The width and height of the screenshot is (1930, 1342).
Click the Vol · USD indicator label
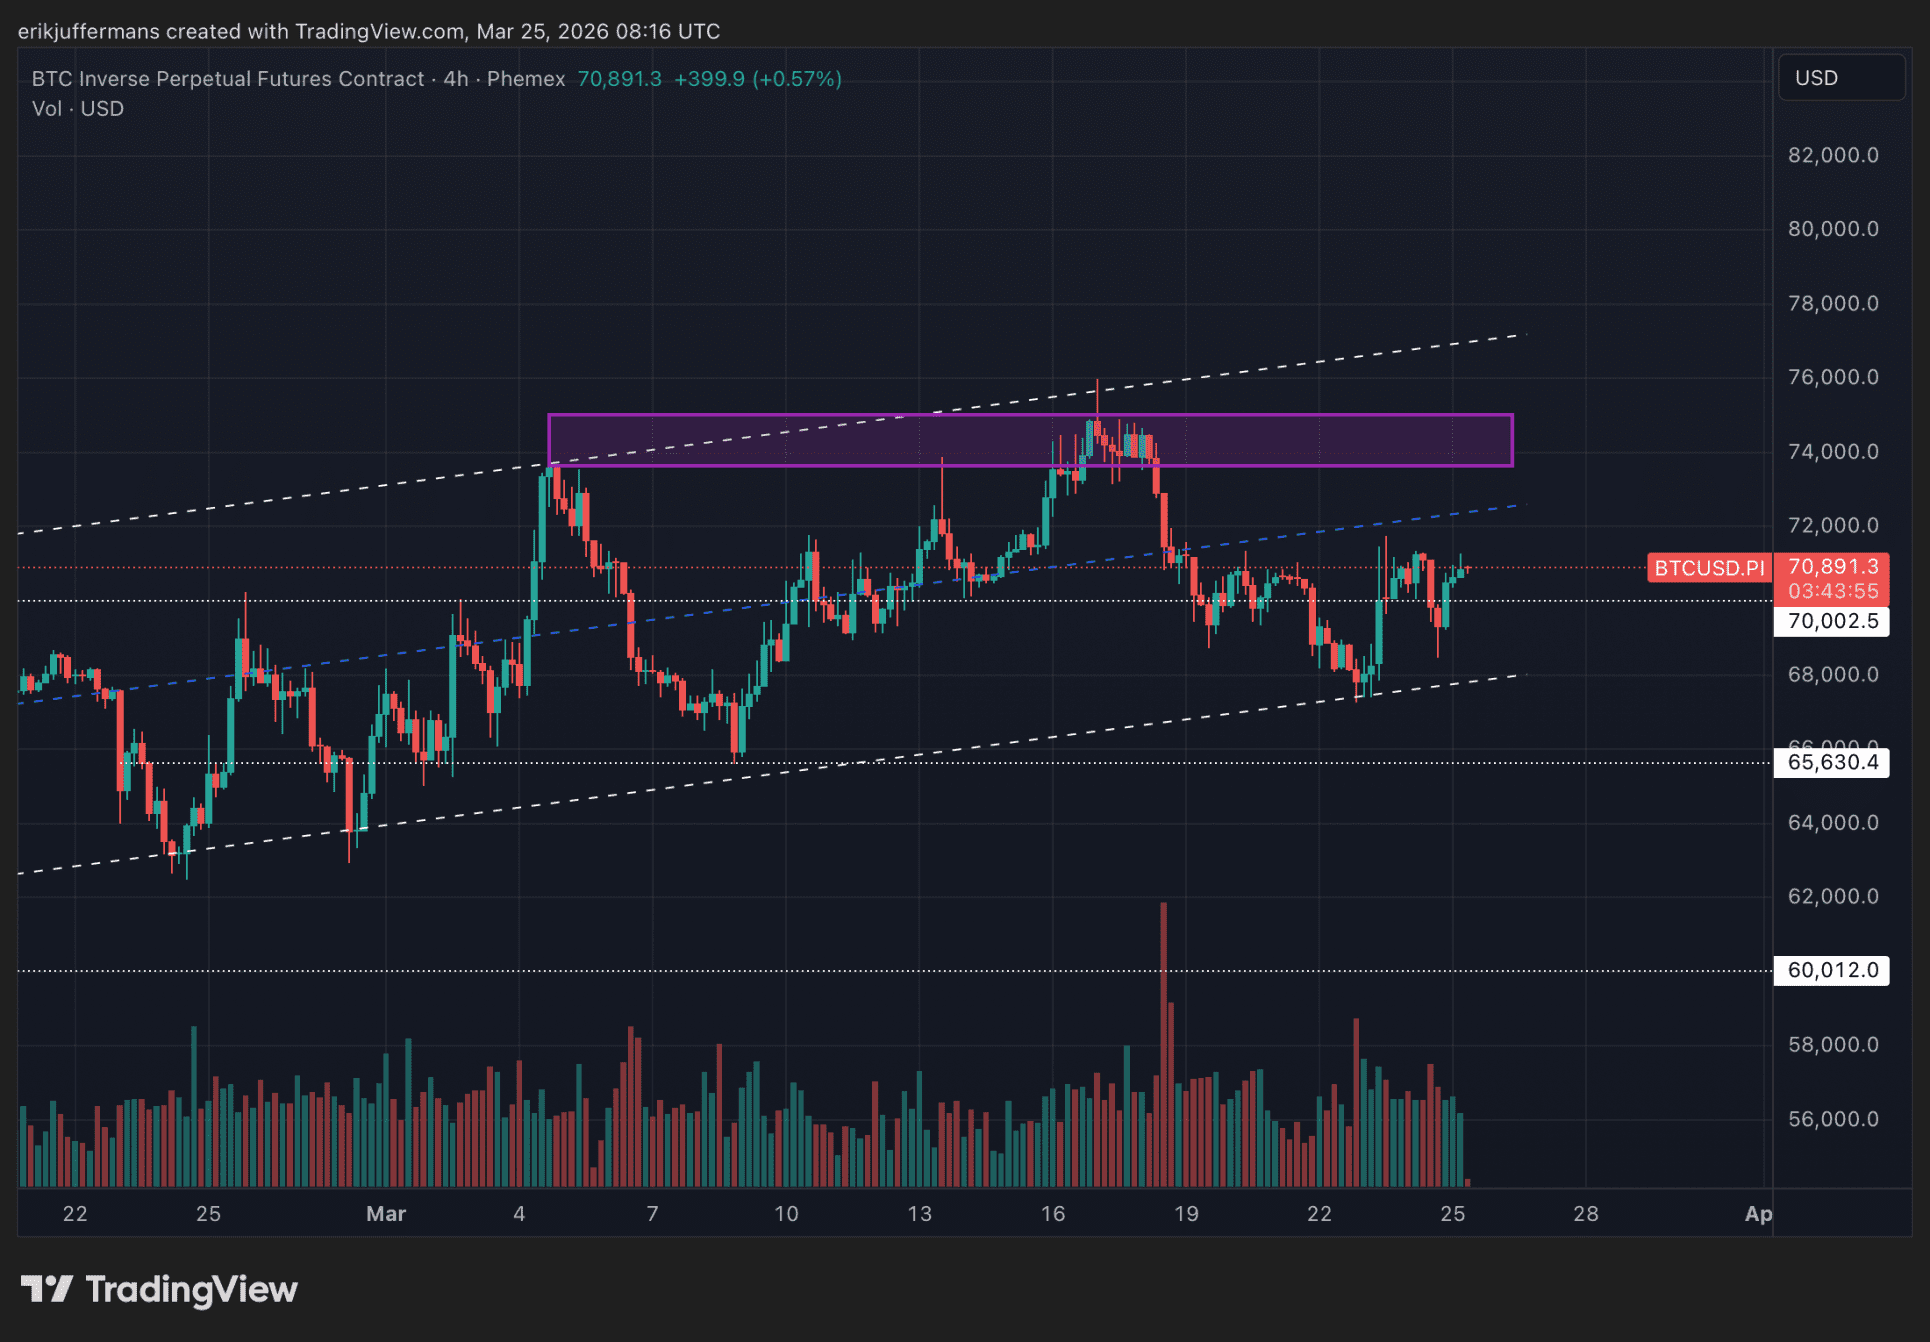click(x=78, y=109)
